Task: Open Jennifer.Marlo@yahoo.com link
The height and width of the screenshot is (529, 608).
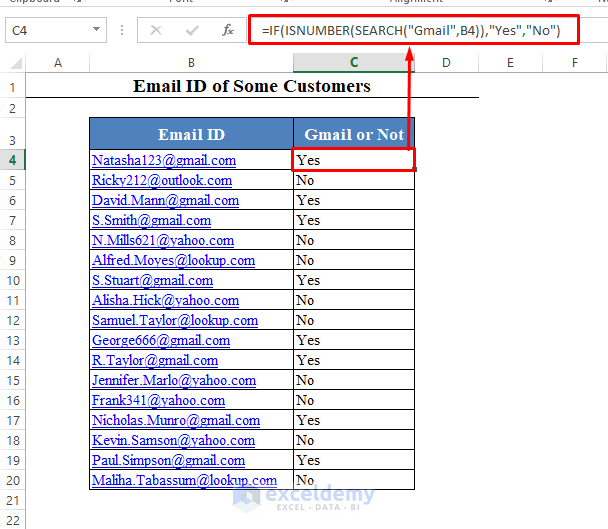Action: (x=174, y=380)
